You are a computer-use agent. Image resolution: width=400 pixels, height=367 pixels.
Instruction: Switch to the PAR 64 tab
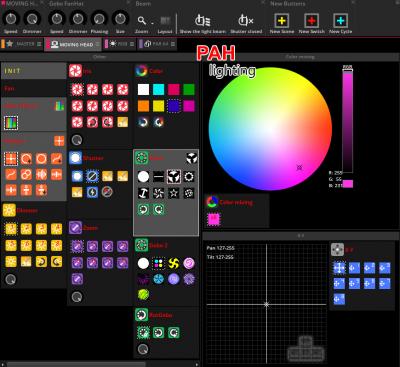(158, 44)
